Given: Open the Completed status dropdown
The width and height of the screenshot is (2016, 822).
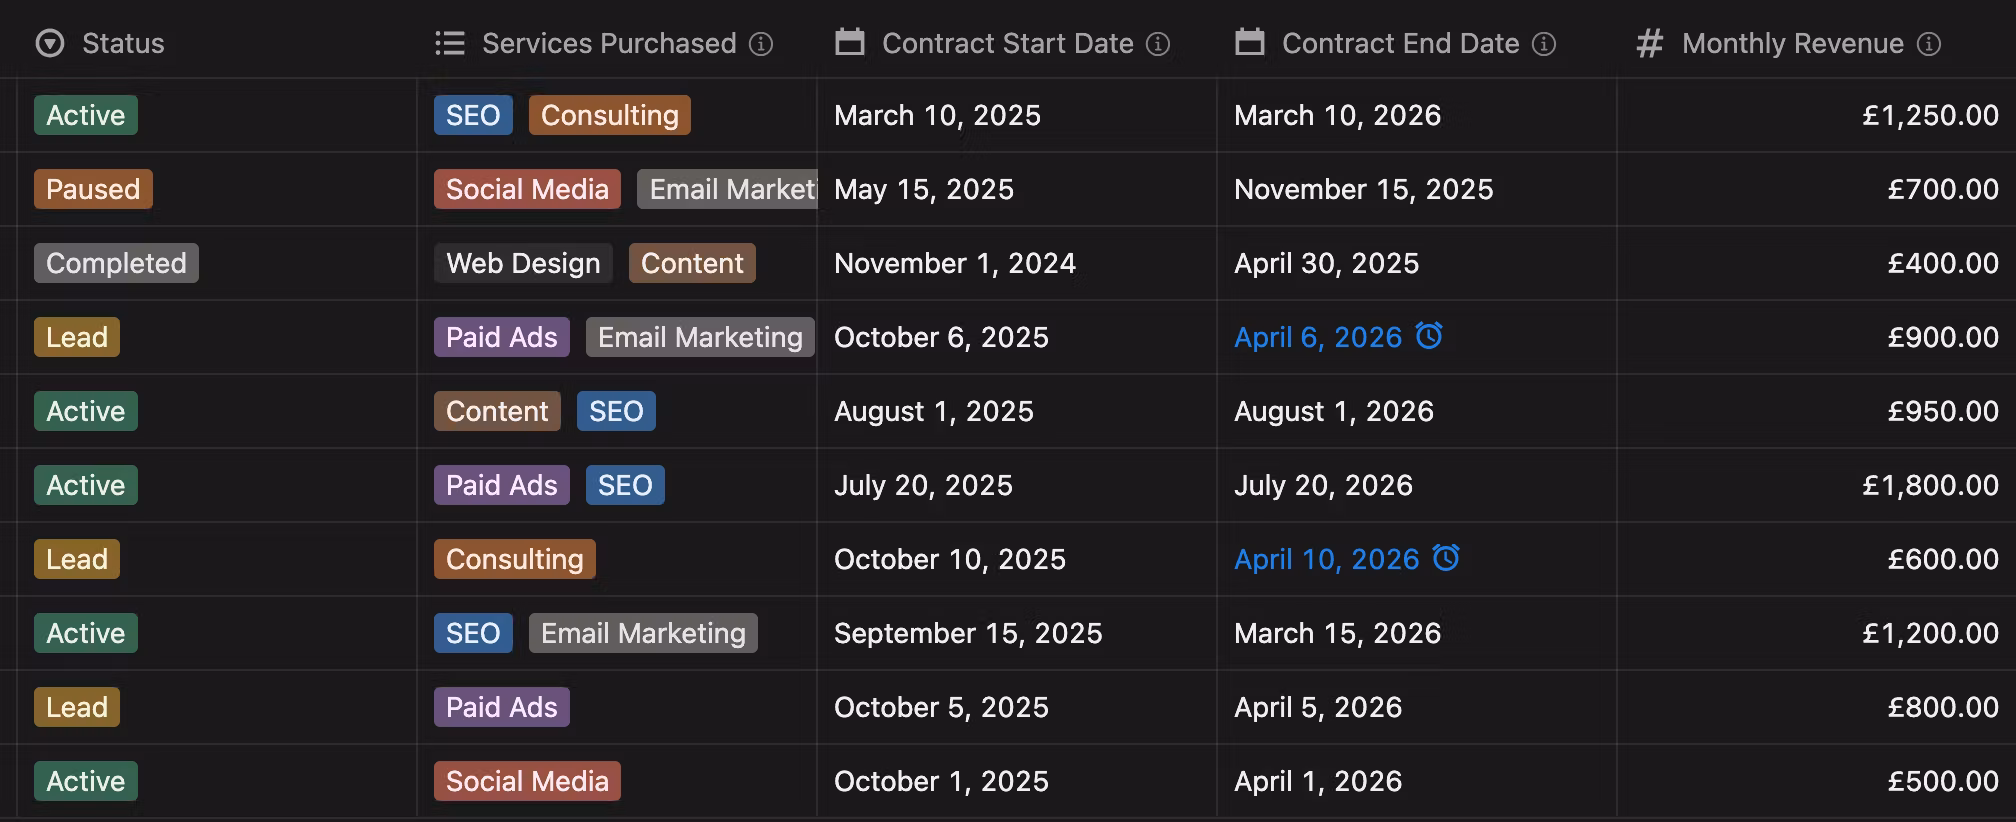Looking at the screenshot, I should click(116, 263).
